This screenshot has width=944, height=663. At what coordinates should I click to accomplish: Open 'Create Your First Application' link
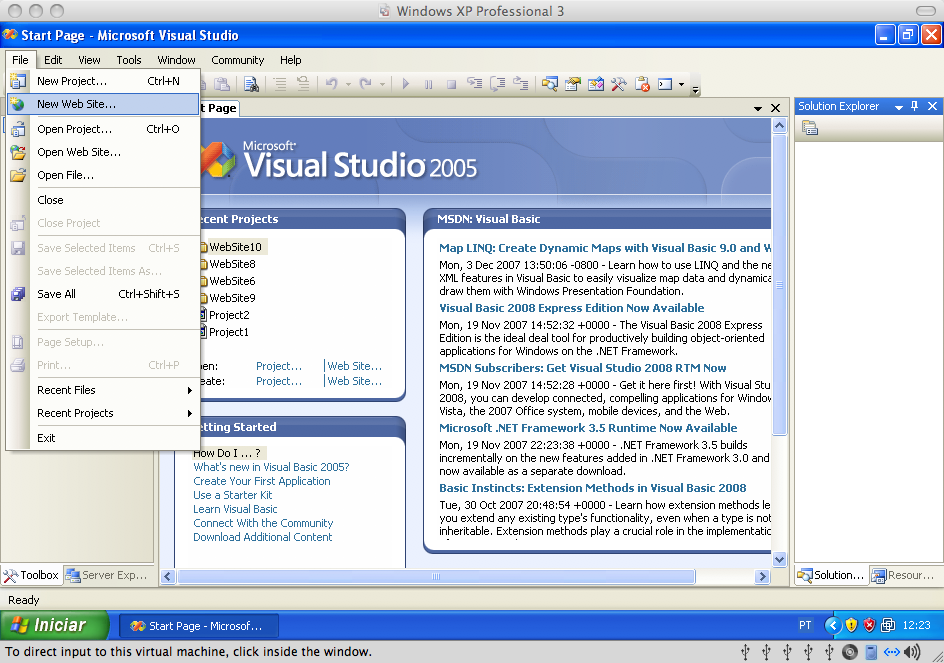pos(262,481)
